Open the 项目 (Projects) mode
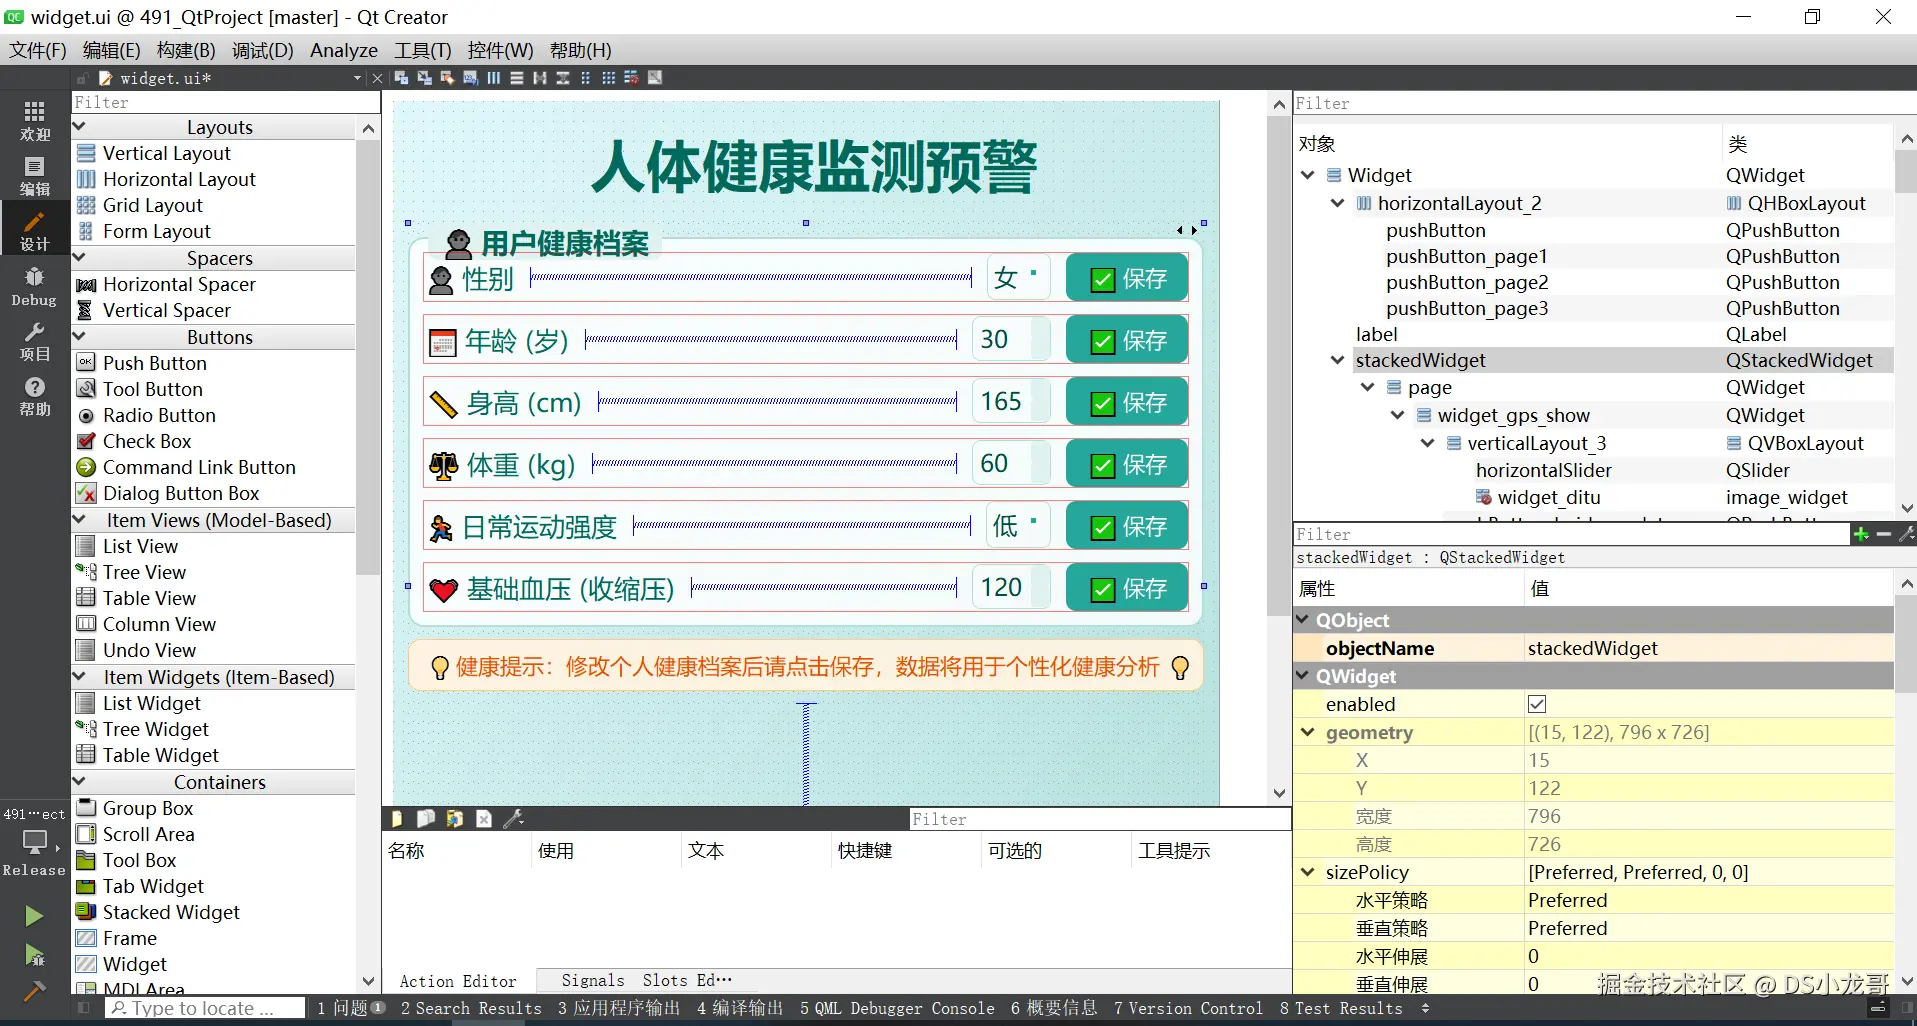 coord(34,341)
